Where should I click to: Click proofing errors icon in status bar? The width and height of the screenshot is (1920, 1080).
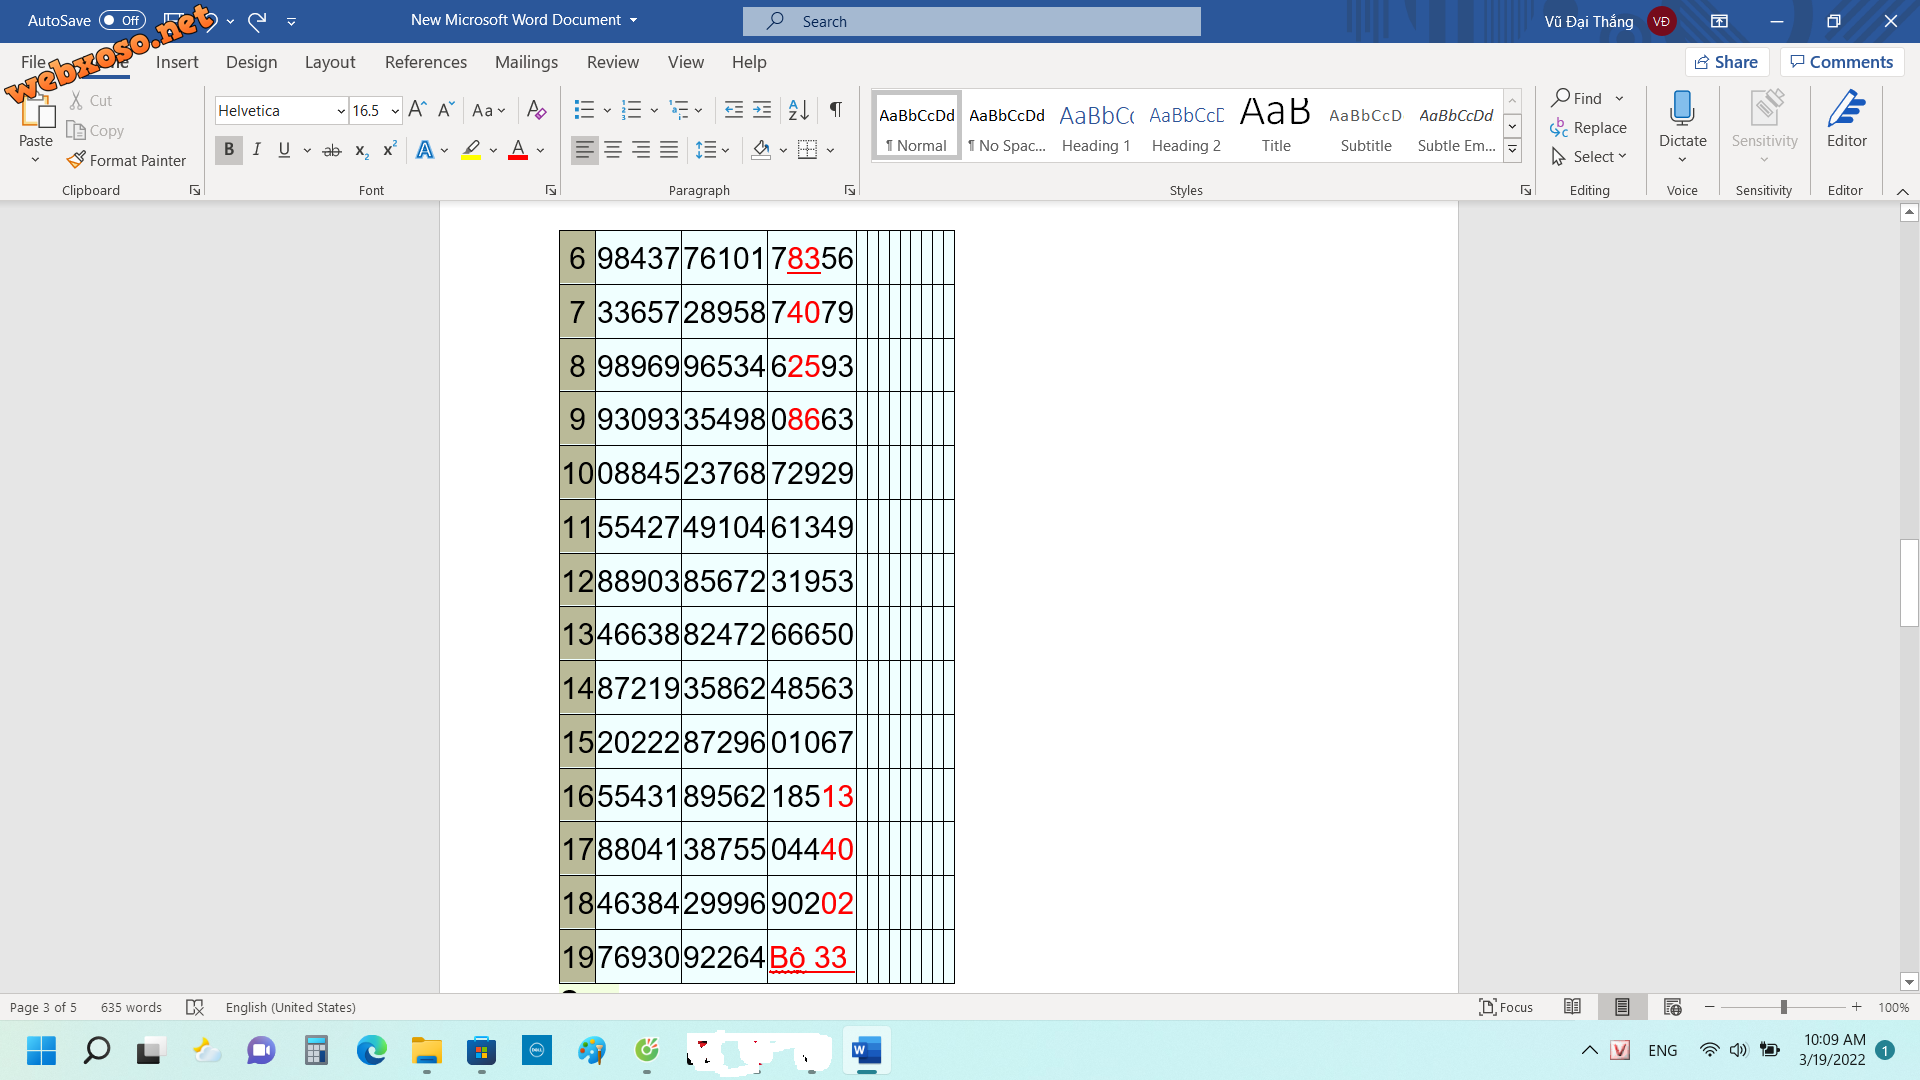pos(195,1007)
